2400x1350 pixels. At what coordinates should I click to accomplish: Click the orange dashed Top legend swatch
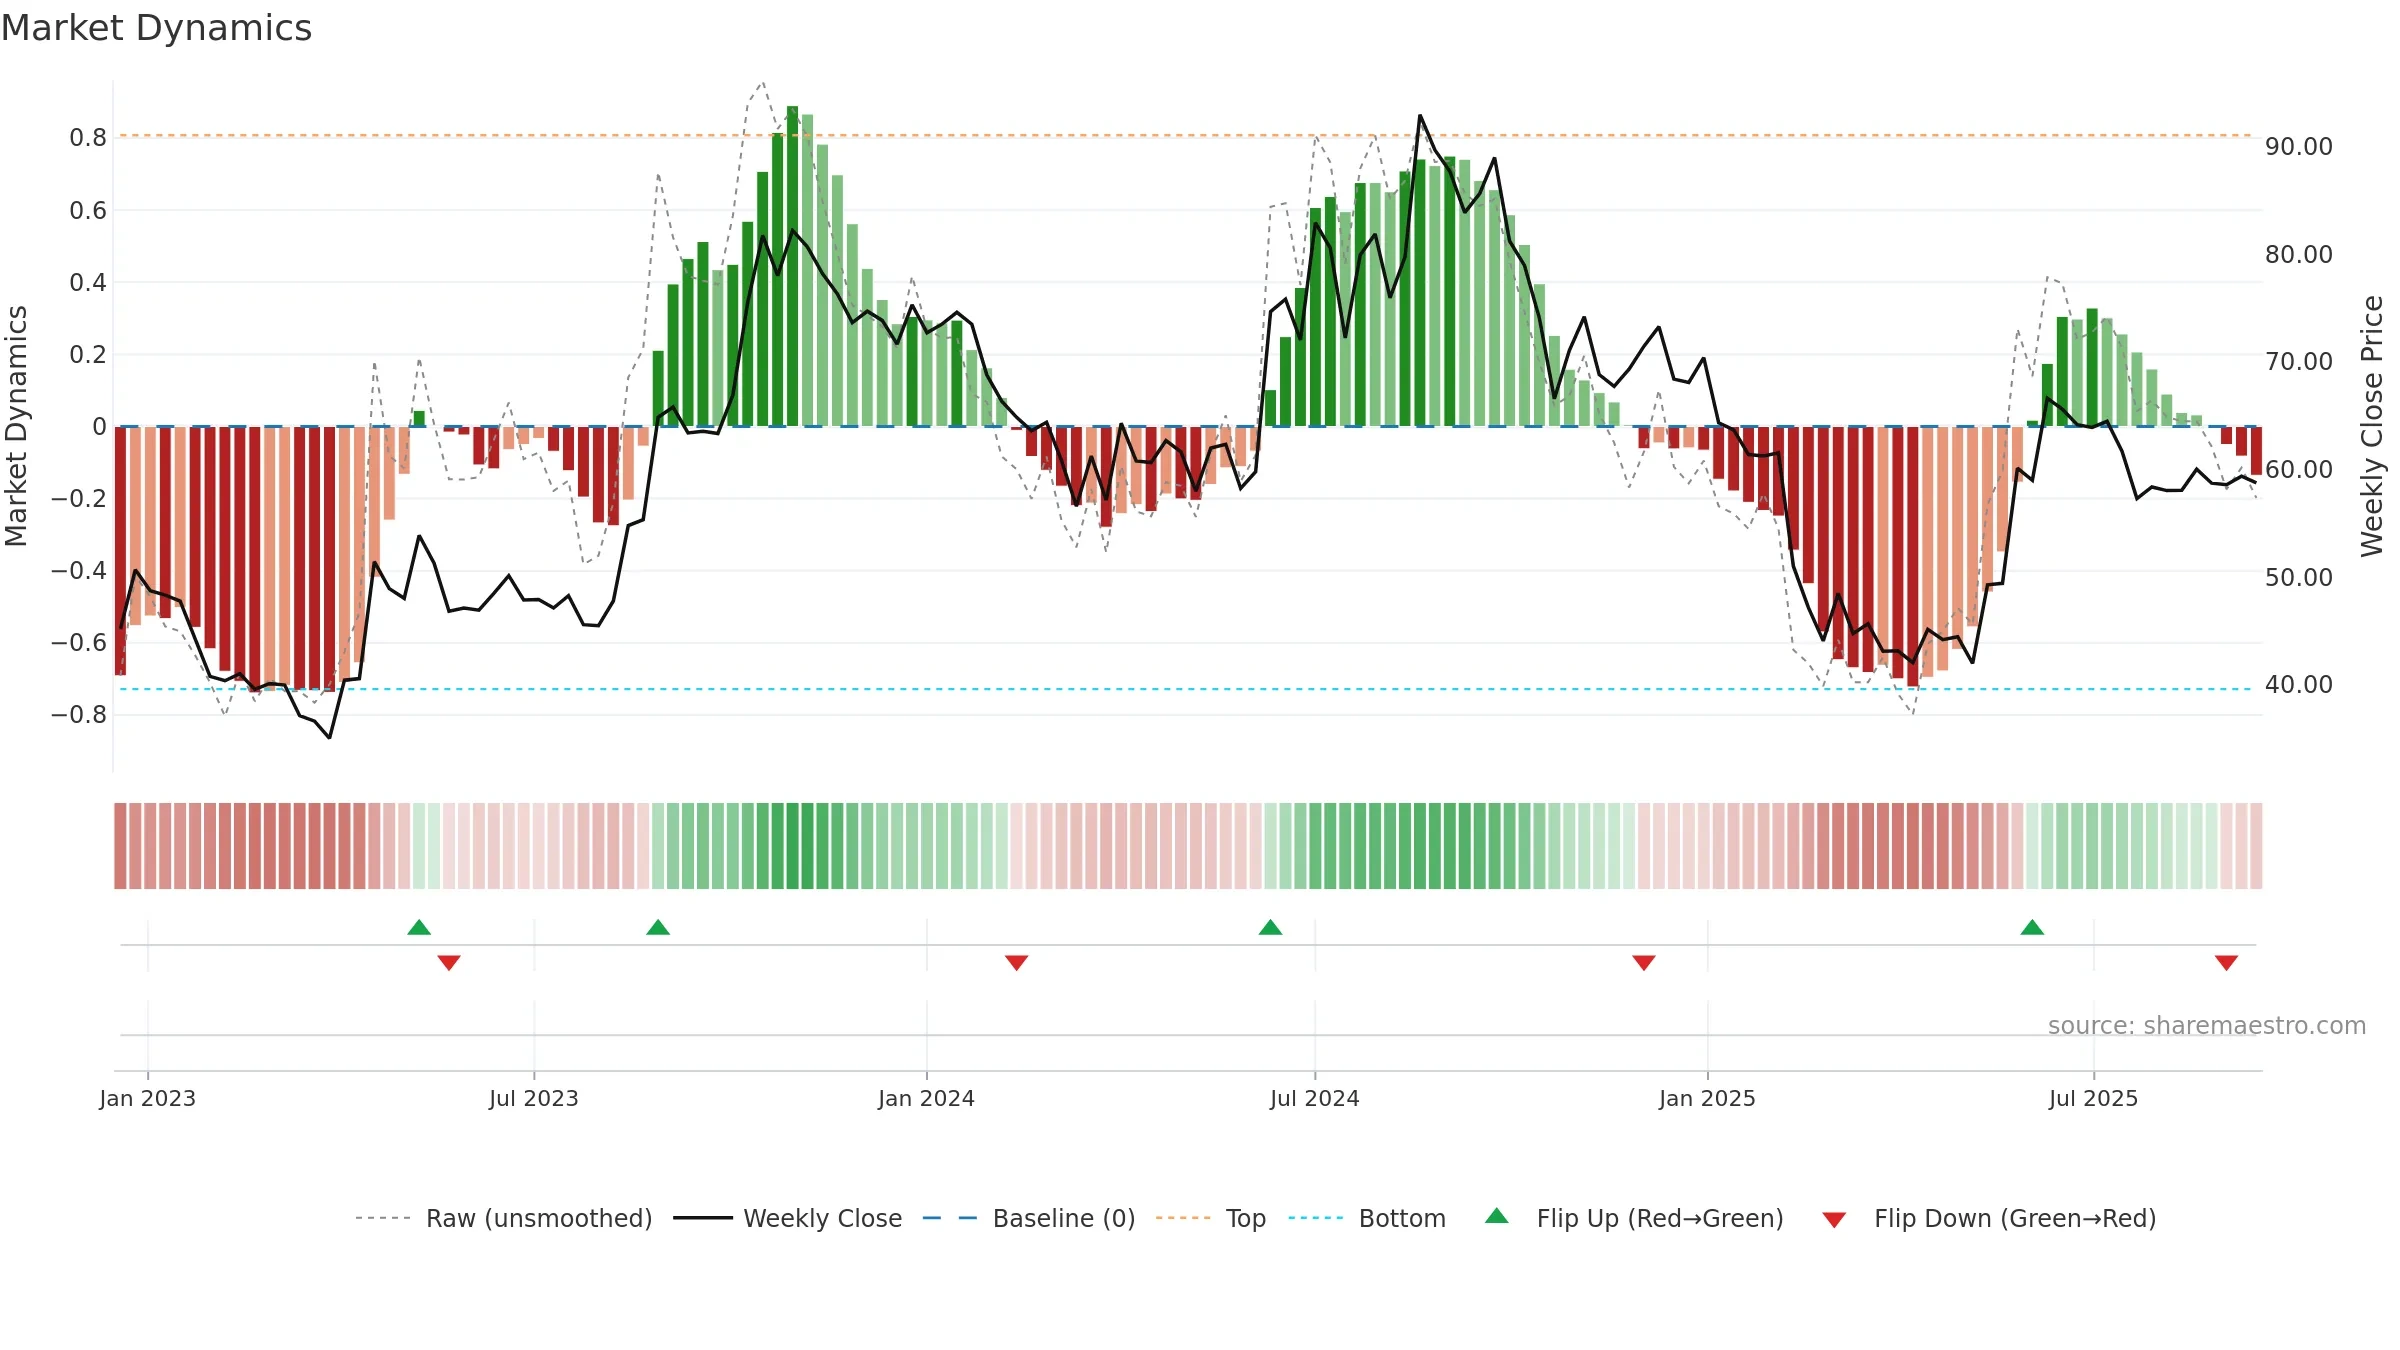(1183, 1218)
